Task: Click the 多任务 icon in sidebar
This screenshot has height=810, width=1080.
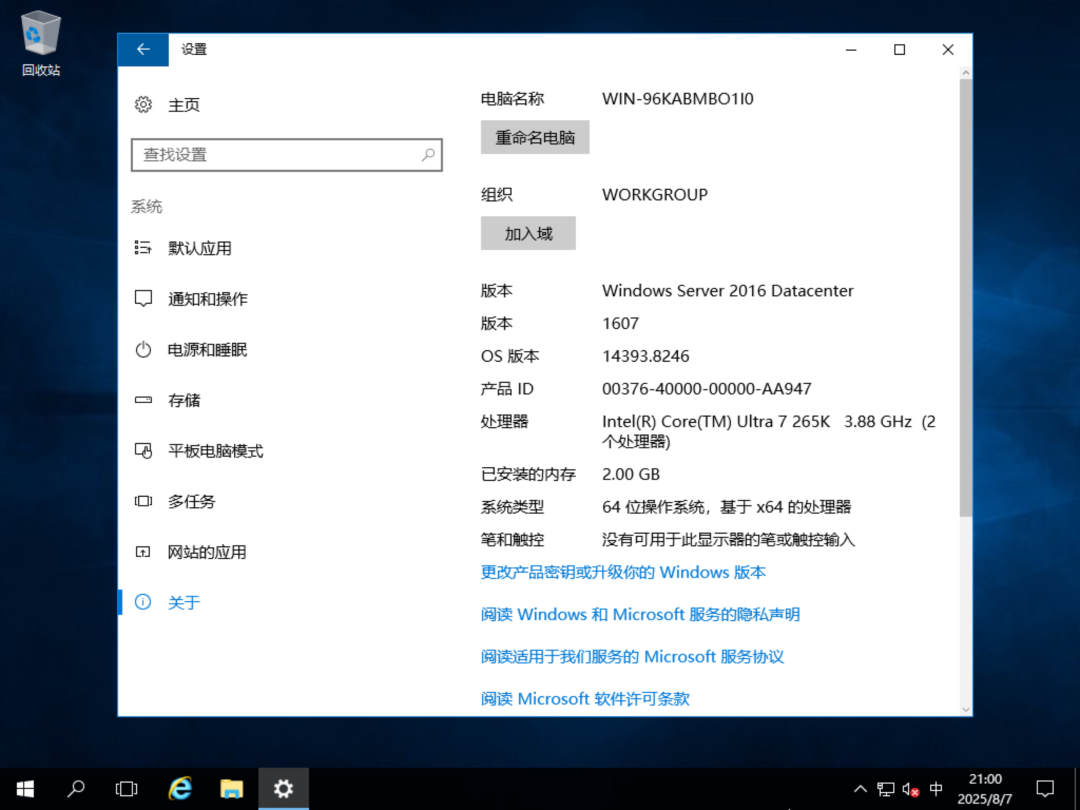Action: coord(143,501)
